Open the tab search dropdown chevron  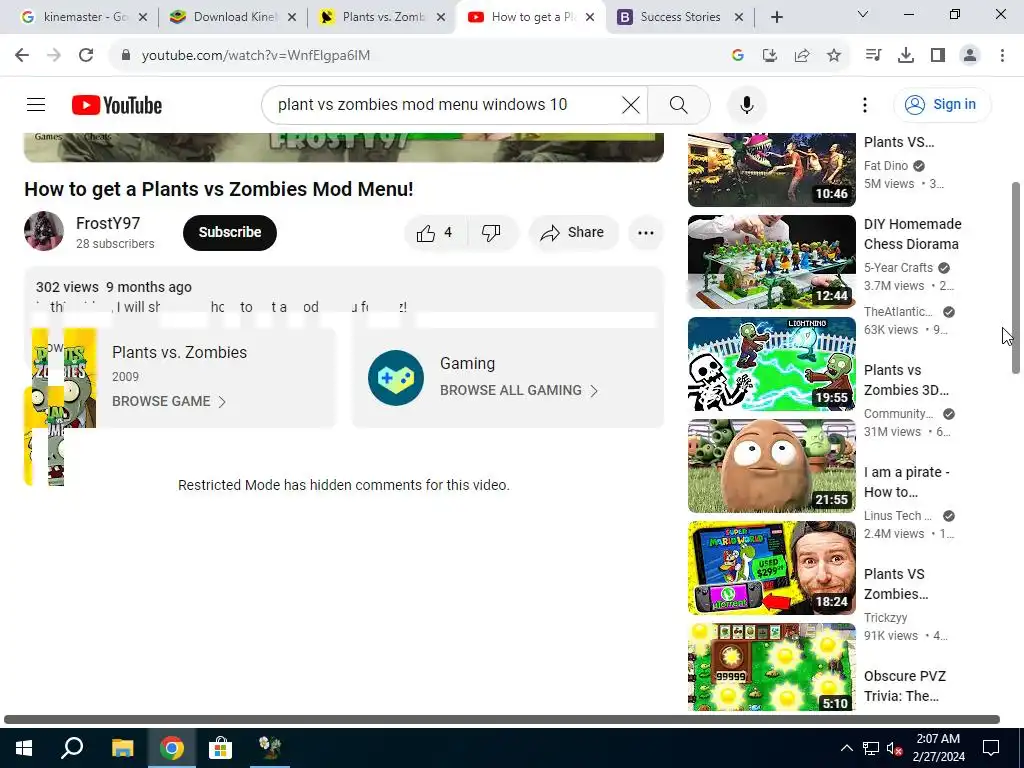pos(863,14)
